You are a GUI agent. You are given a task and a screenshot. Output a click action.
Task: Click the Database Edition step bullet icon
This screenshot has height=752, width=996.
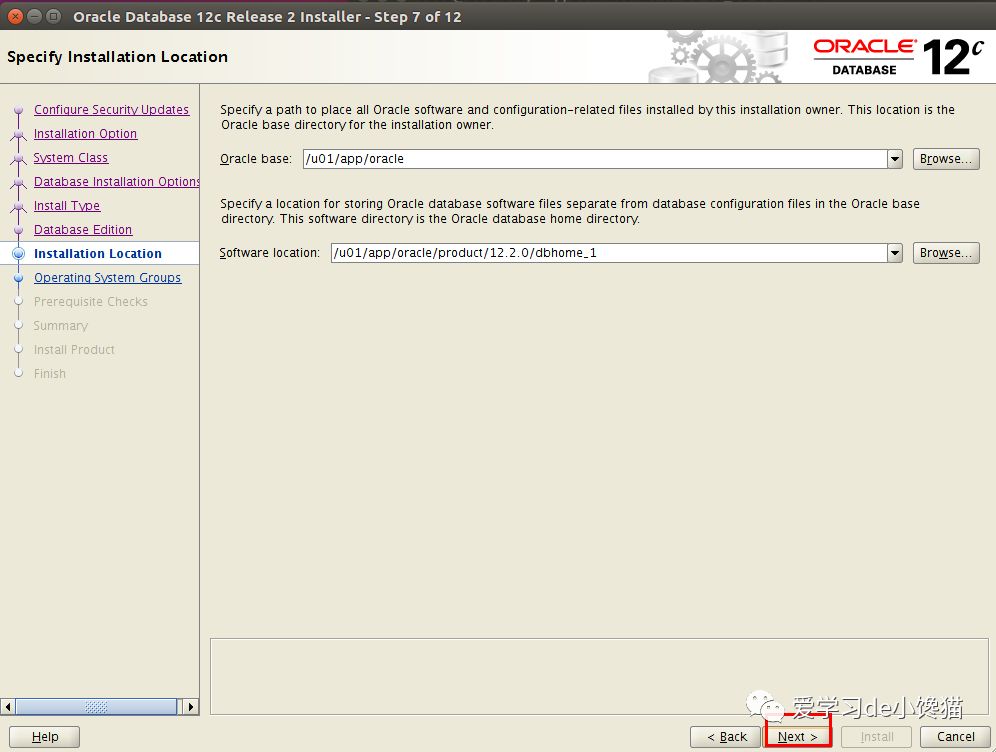click(x=18, y=230)
